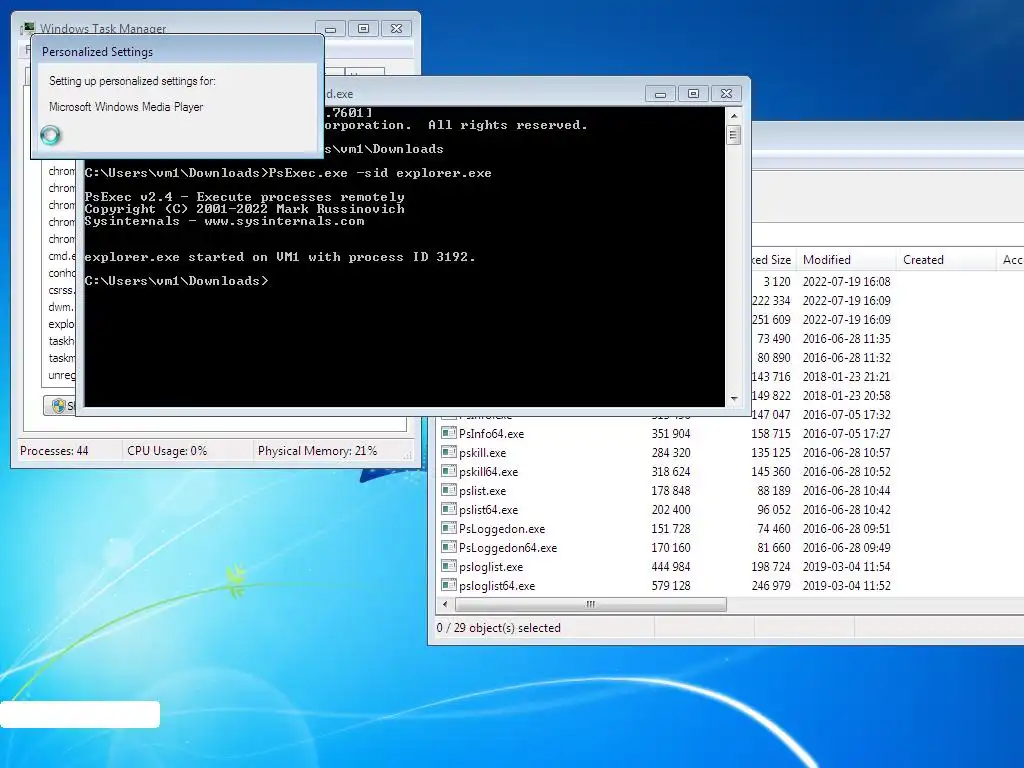1024x768 pixels.
Task: Click the pskill64.exe file icon
Action: click(448, 471)
